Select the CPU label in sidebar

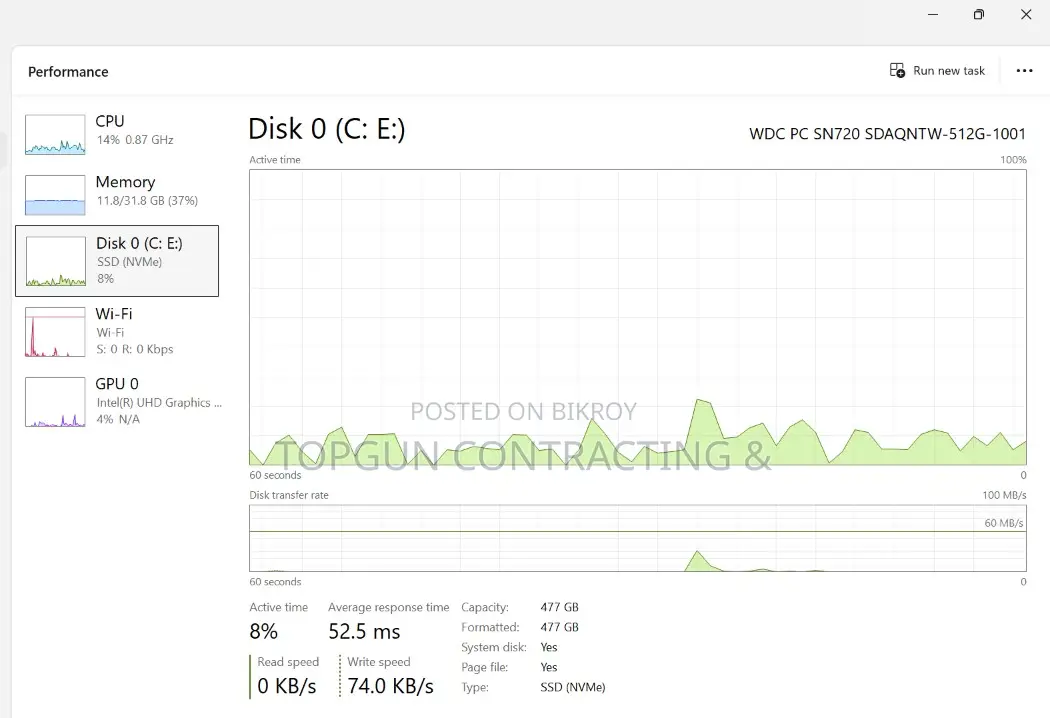[110, 121]
